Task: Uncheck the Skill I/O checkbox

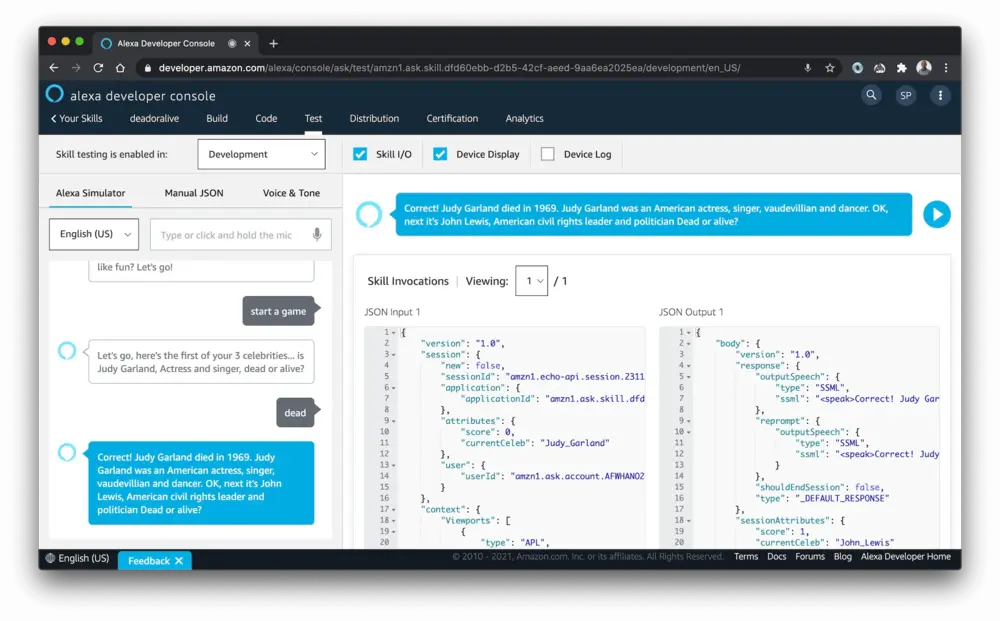Action: [x=360, y=154]
